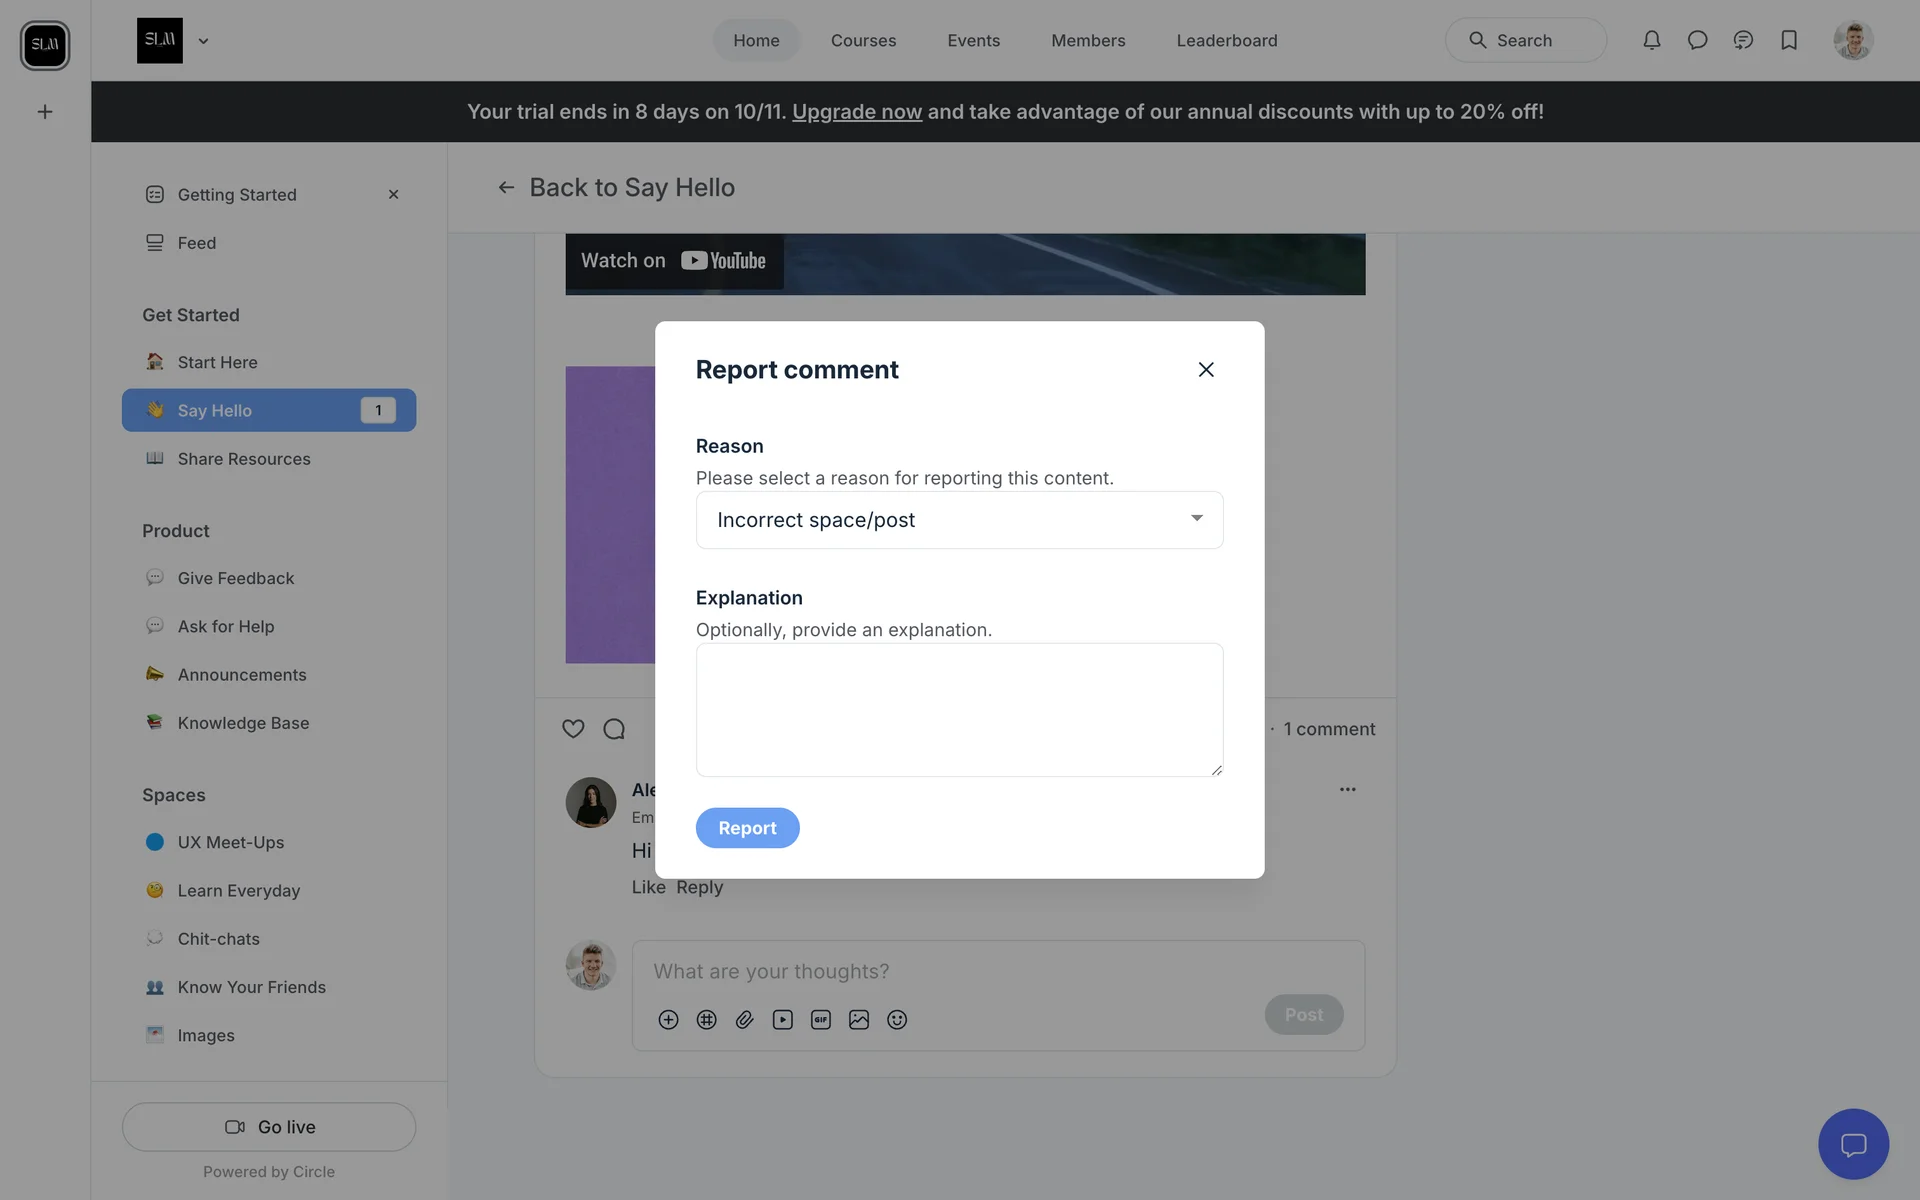The height and width of the screenshot is (1200, 1920).
Task: Click the attachment paperclip icon
Action: click(x=744, y=1019)
